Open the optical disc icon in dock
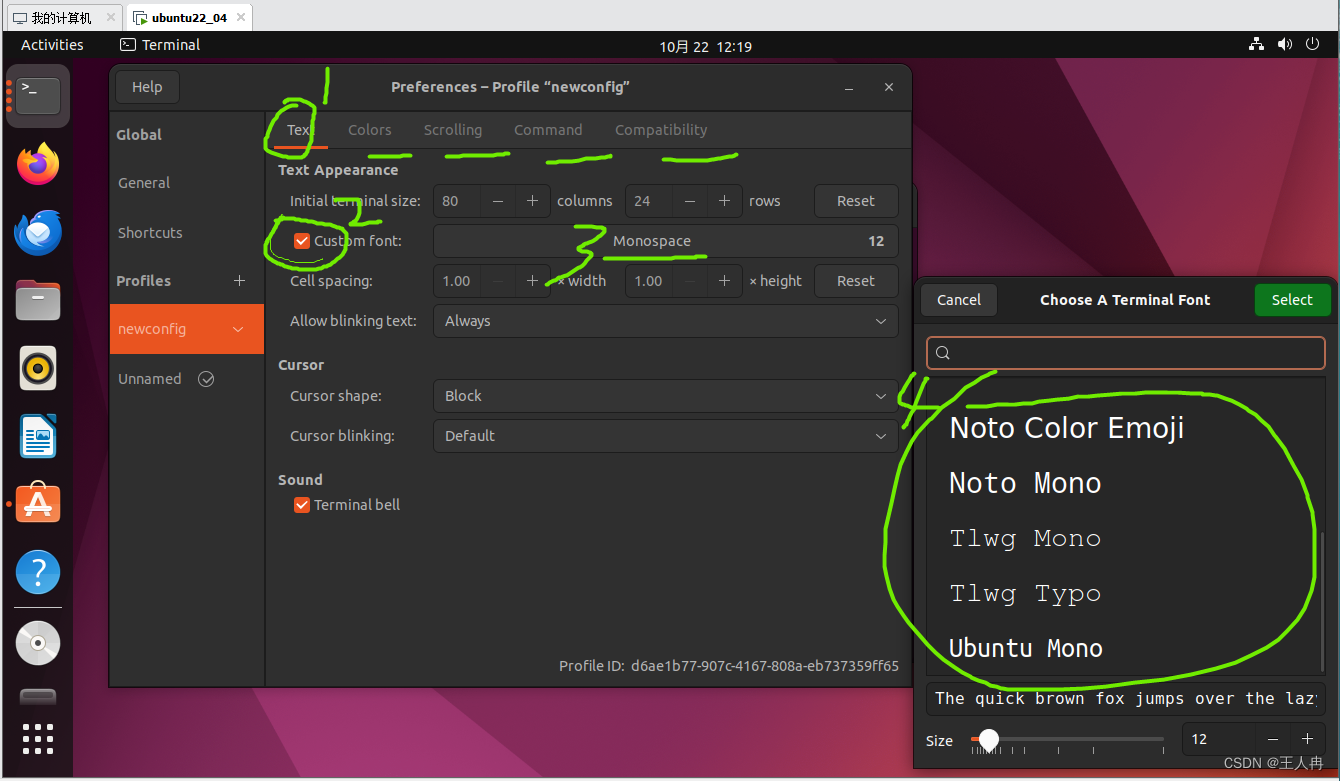The height and width of the screenshot is (781, 1340). point(38,644)
